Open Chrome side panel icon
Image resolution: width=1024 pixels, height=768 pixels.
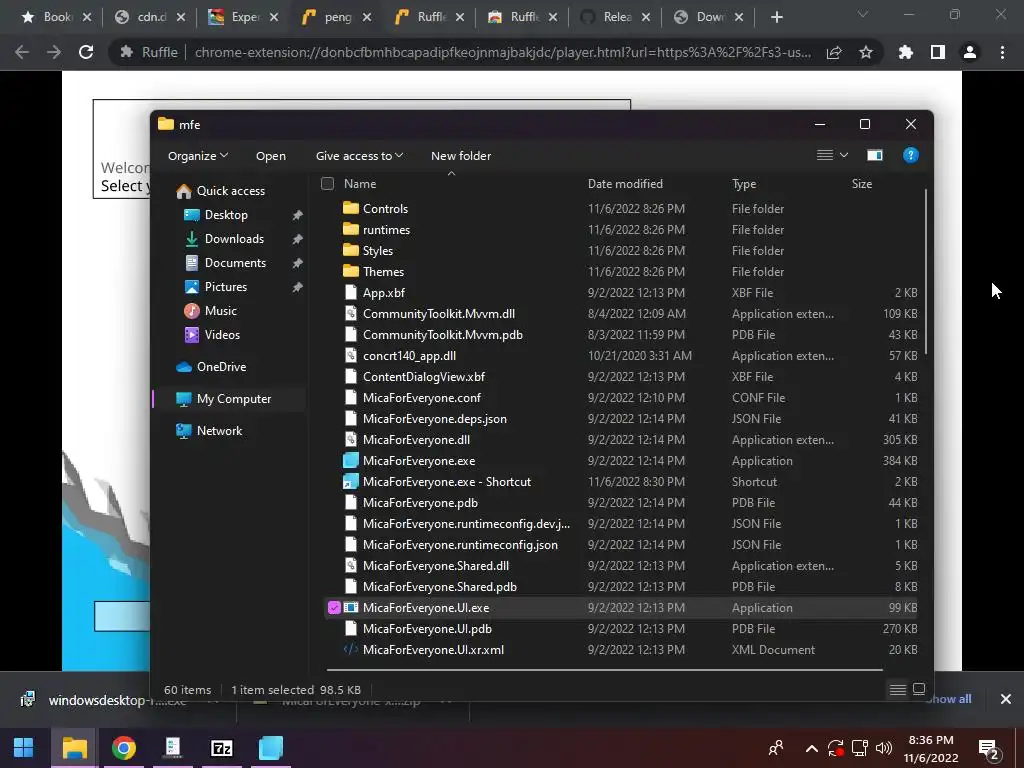click(x=938, y=52)
